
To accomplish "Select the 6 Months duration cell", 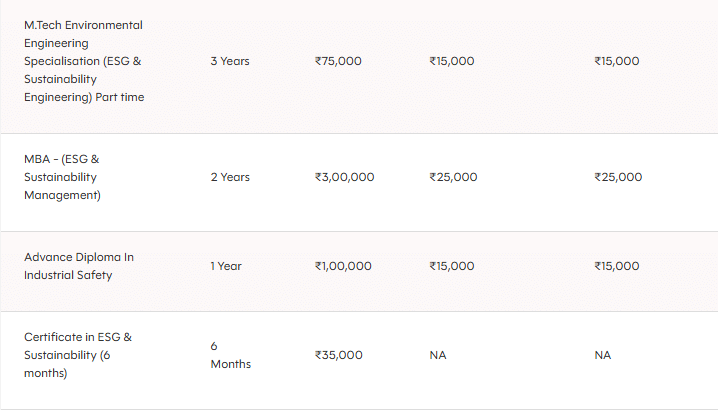I will point(230,355).
